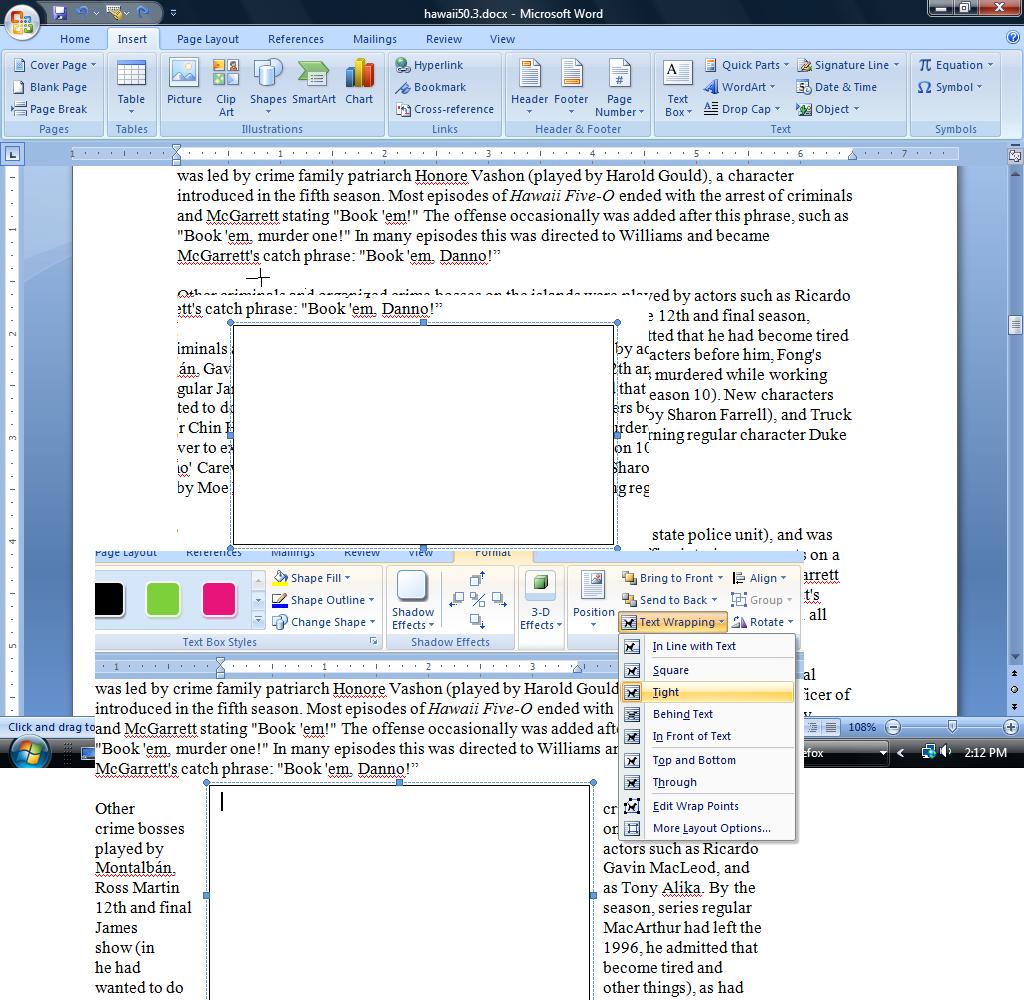Open the Table dropdown

pyautogui.click(x=131, y=88)
